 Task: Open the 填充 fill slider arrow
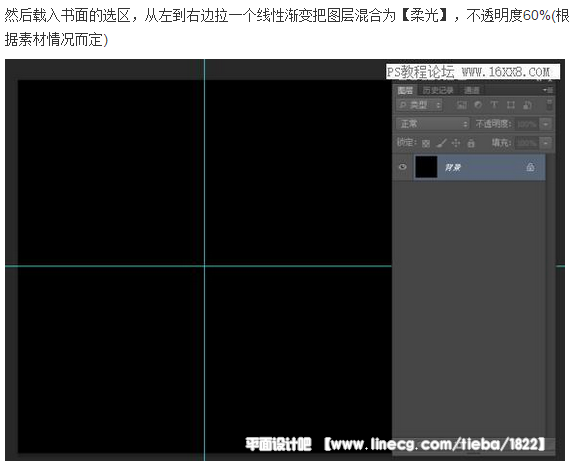tap(546, 143)
